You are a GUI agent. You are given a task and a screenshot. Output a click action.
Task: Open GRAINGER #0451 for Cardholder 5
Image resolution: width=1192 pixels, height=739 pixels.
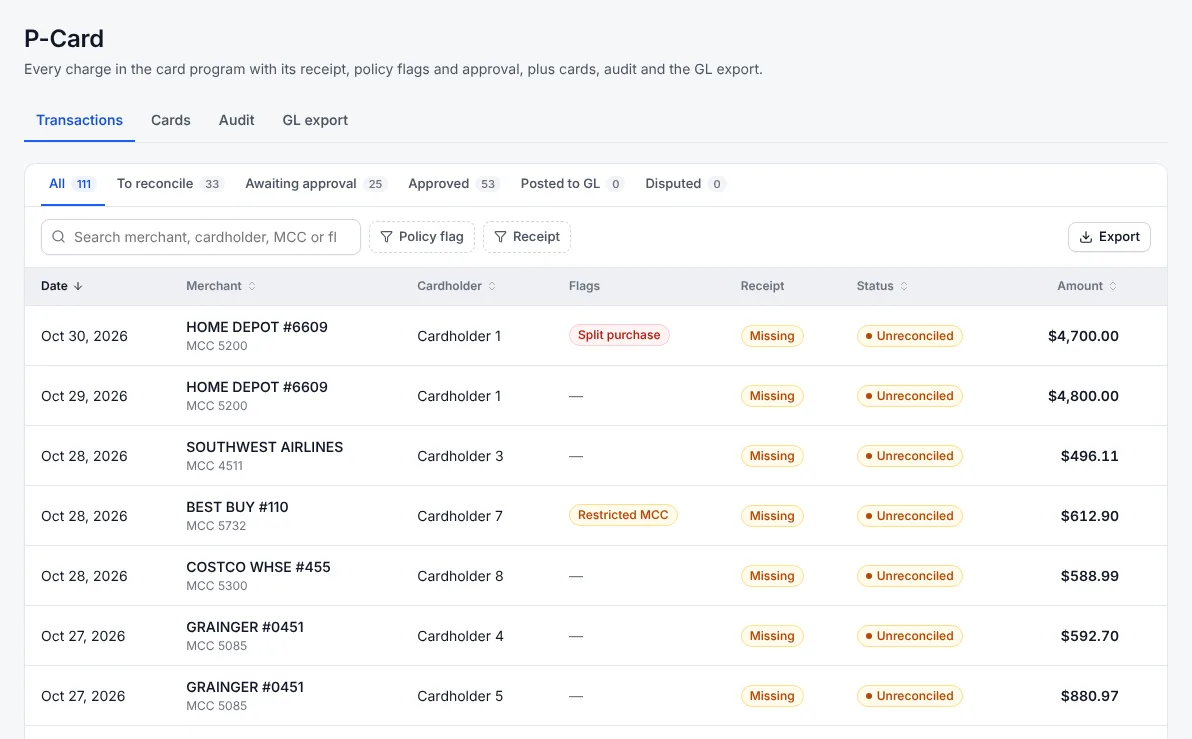click(x=245, y=687)
